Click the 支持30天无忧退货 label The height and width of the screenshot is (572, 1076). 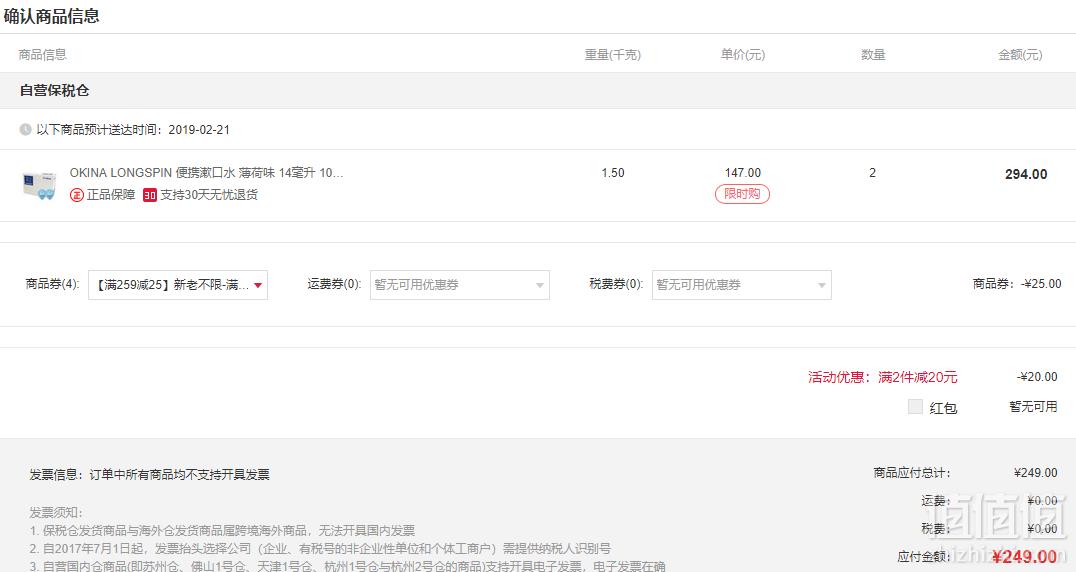tap(209, 195)
